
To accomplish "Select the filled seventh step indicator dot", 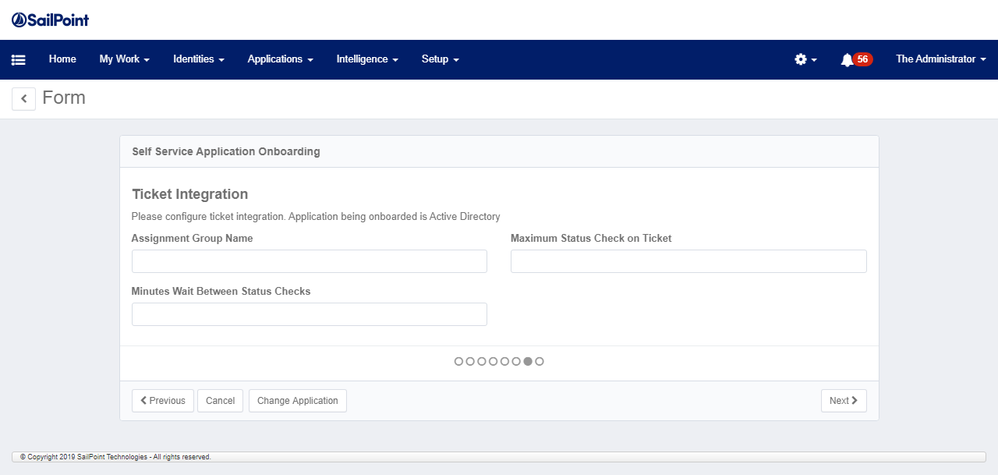I will click(528, 361).
